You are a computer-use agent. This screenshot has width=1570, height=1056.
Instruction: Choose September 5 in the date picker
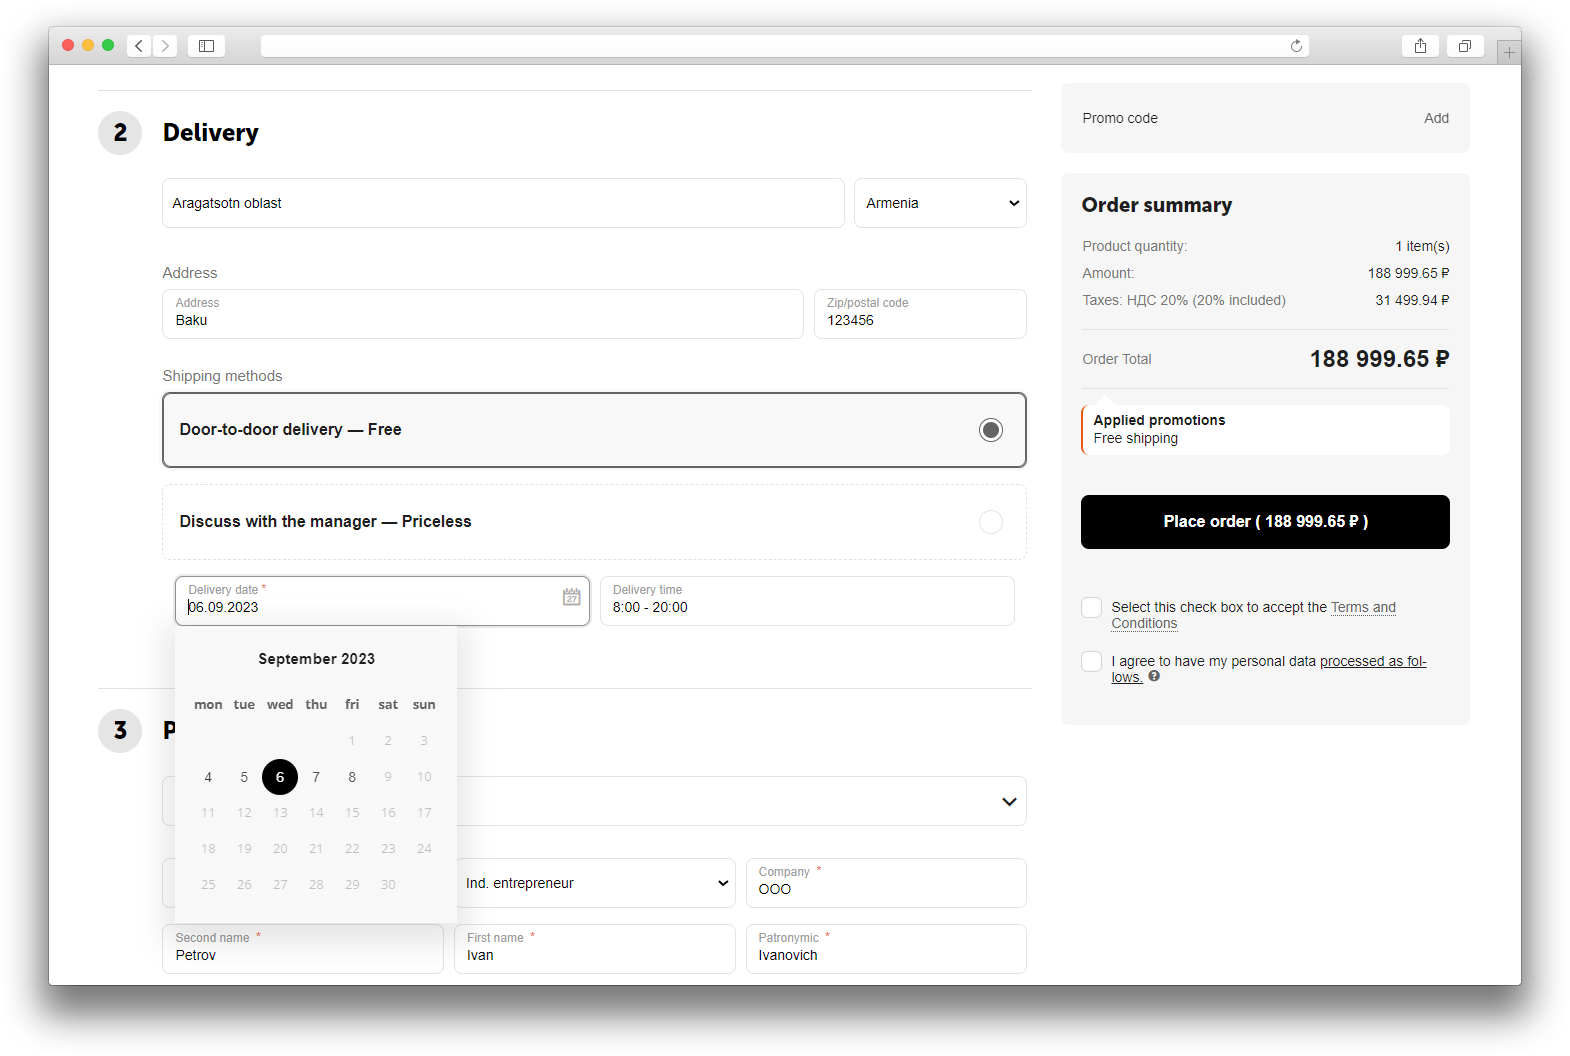click(x=244, y=777)
